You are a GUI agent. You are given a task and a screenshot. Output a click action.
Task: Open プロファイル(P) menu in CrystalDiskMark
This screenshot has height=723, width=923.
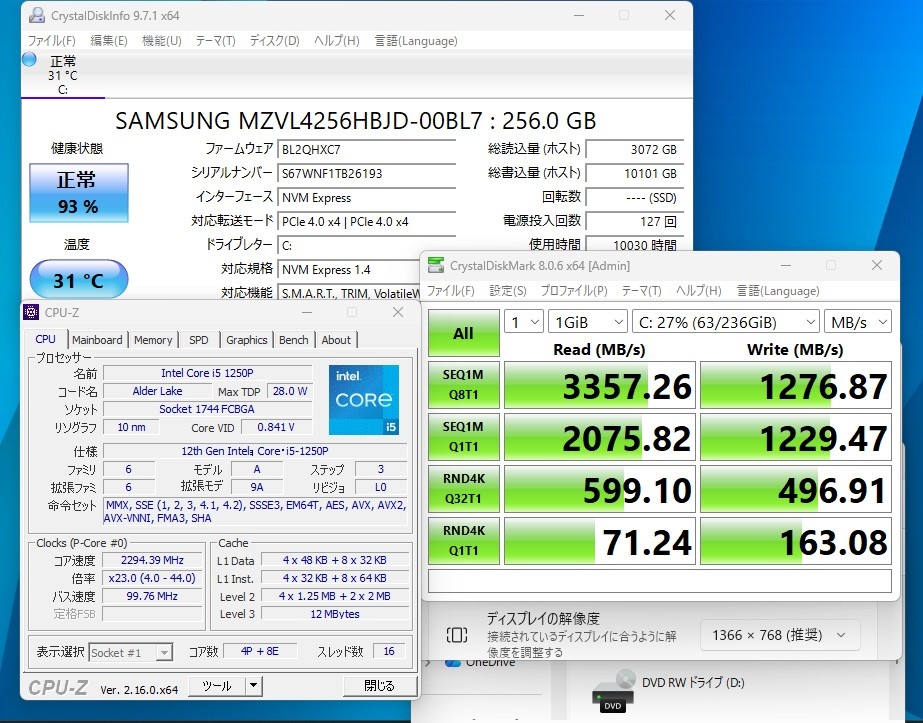(x=574, y=291)
